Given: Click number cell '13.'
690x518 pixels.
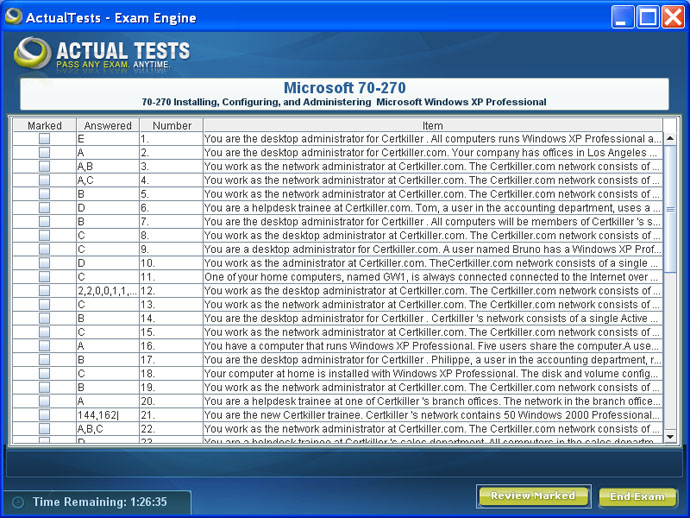Looking at the screenshot, I should pos(172,305).
